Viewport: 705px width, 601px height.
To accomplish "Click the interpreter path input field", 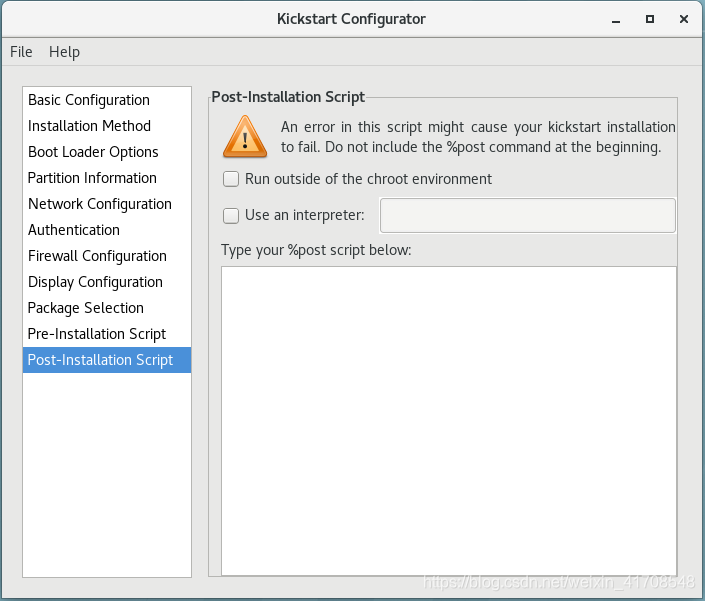I will click(527, 215).
